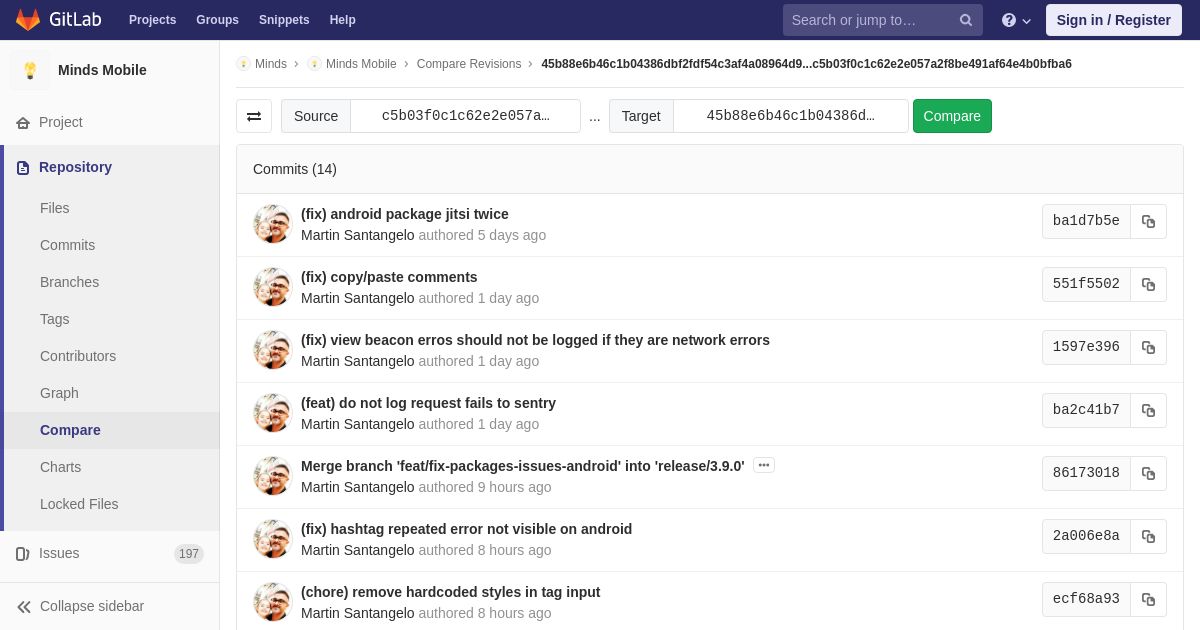Focus the Search or jump to field
The width and height of the screenshot is (1200, 630).
pos(870,20)
